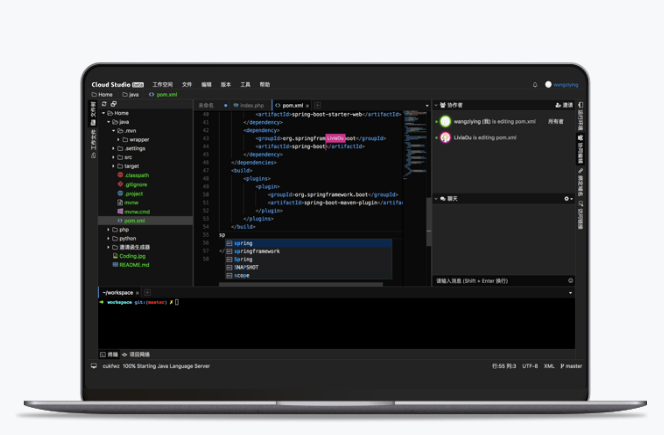Image resolution: width=664 pixels, height=435 pixels.
Task: Expand the wrapper folder
Action: (x=119, y=140)
